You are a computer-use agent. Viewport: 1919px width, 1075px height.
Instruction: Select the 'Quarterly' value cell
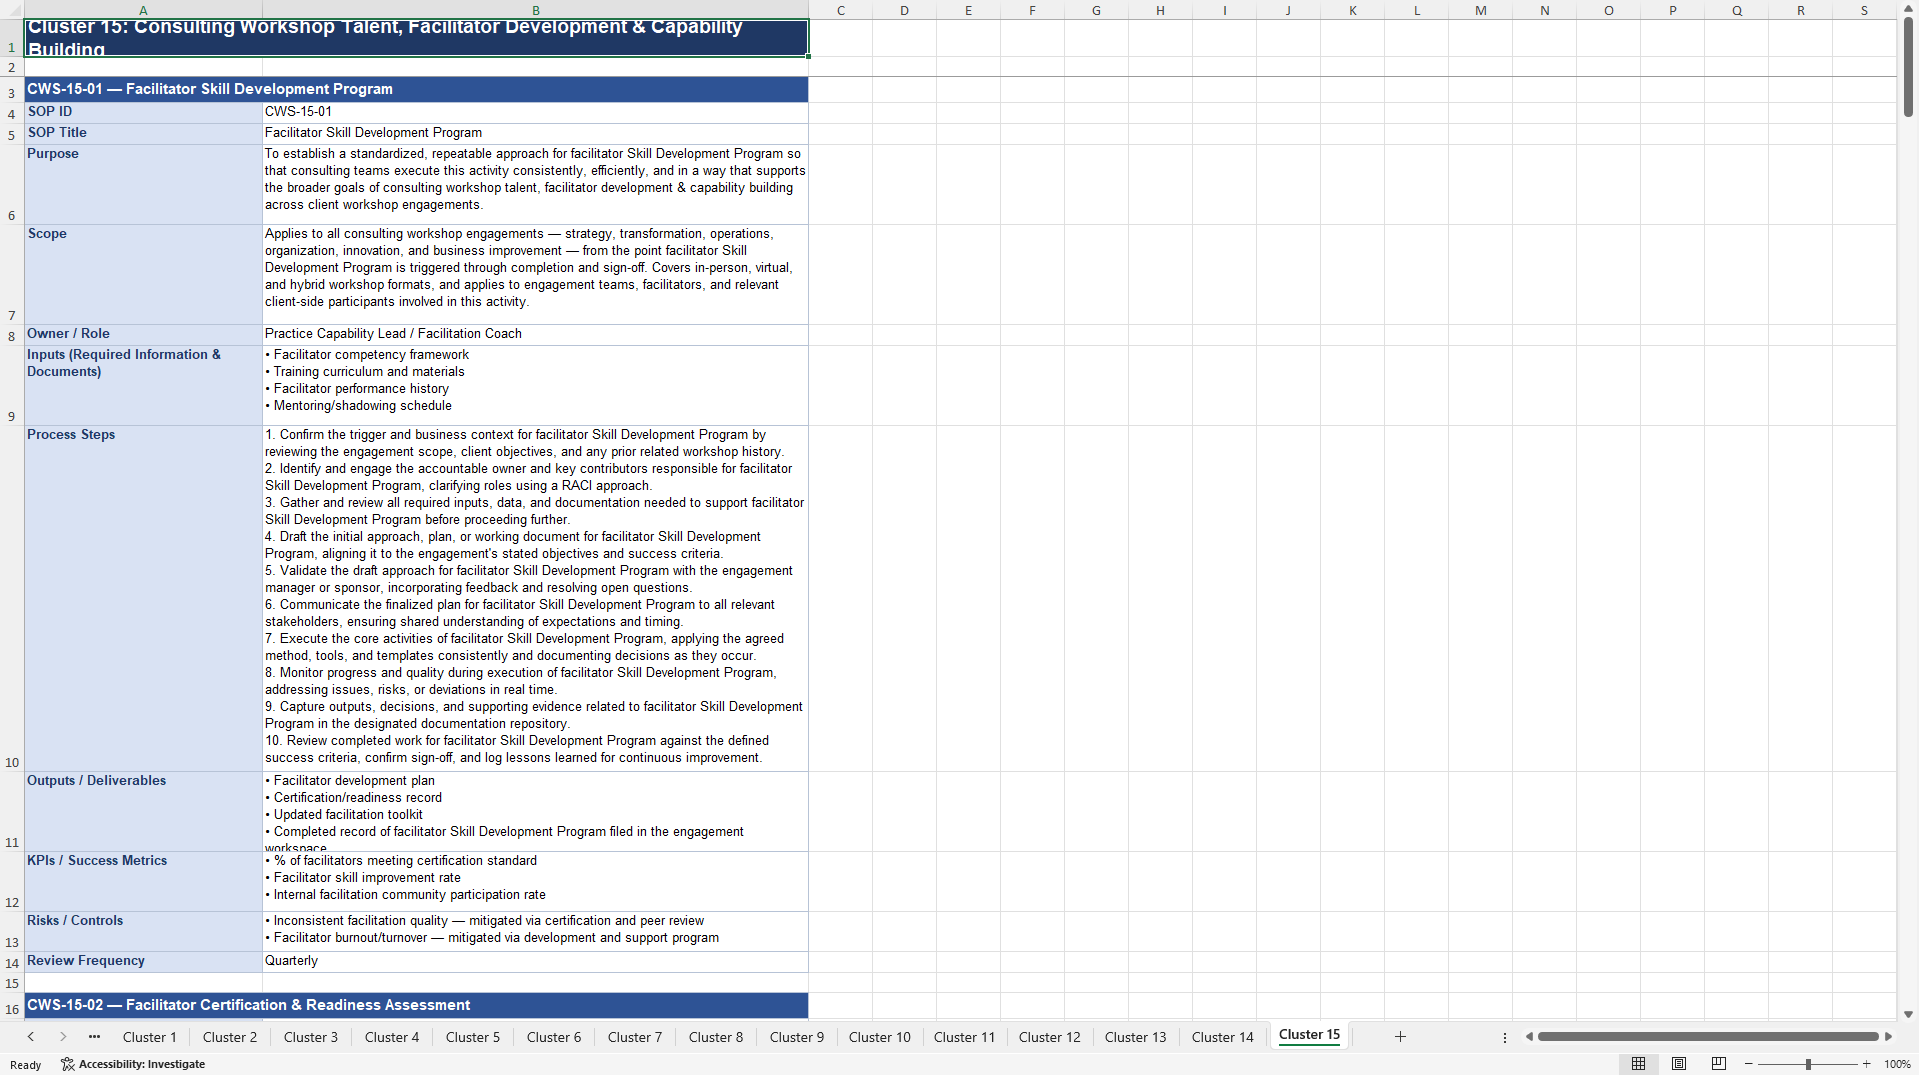[535, 962]
